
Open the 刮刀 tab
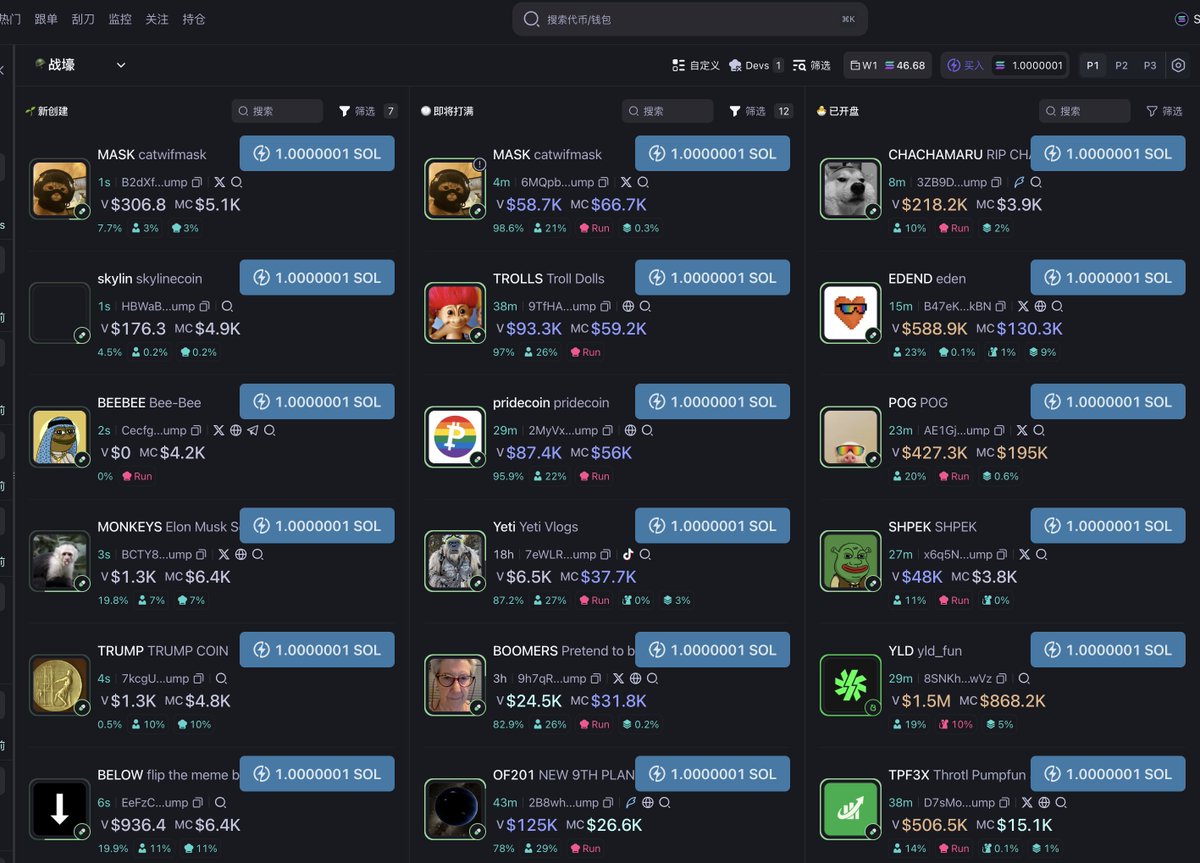[83, 19]
